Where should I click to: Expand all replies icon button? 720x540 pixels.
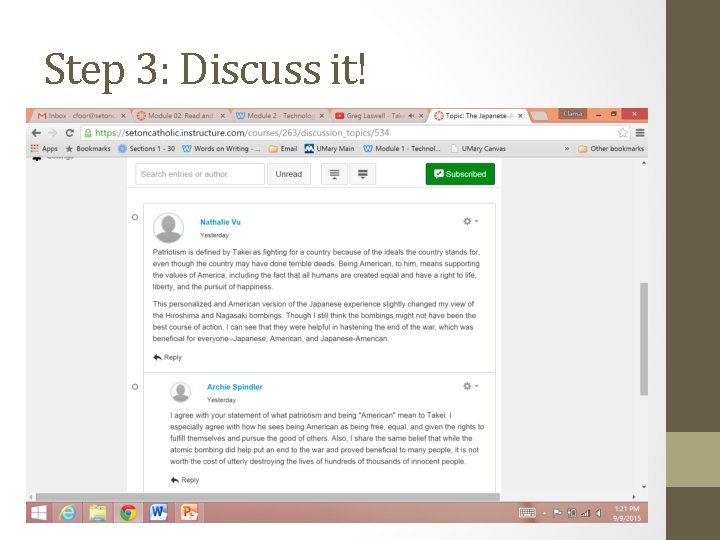(363, 174)
